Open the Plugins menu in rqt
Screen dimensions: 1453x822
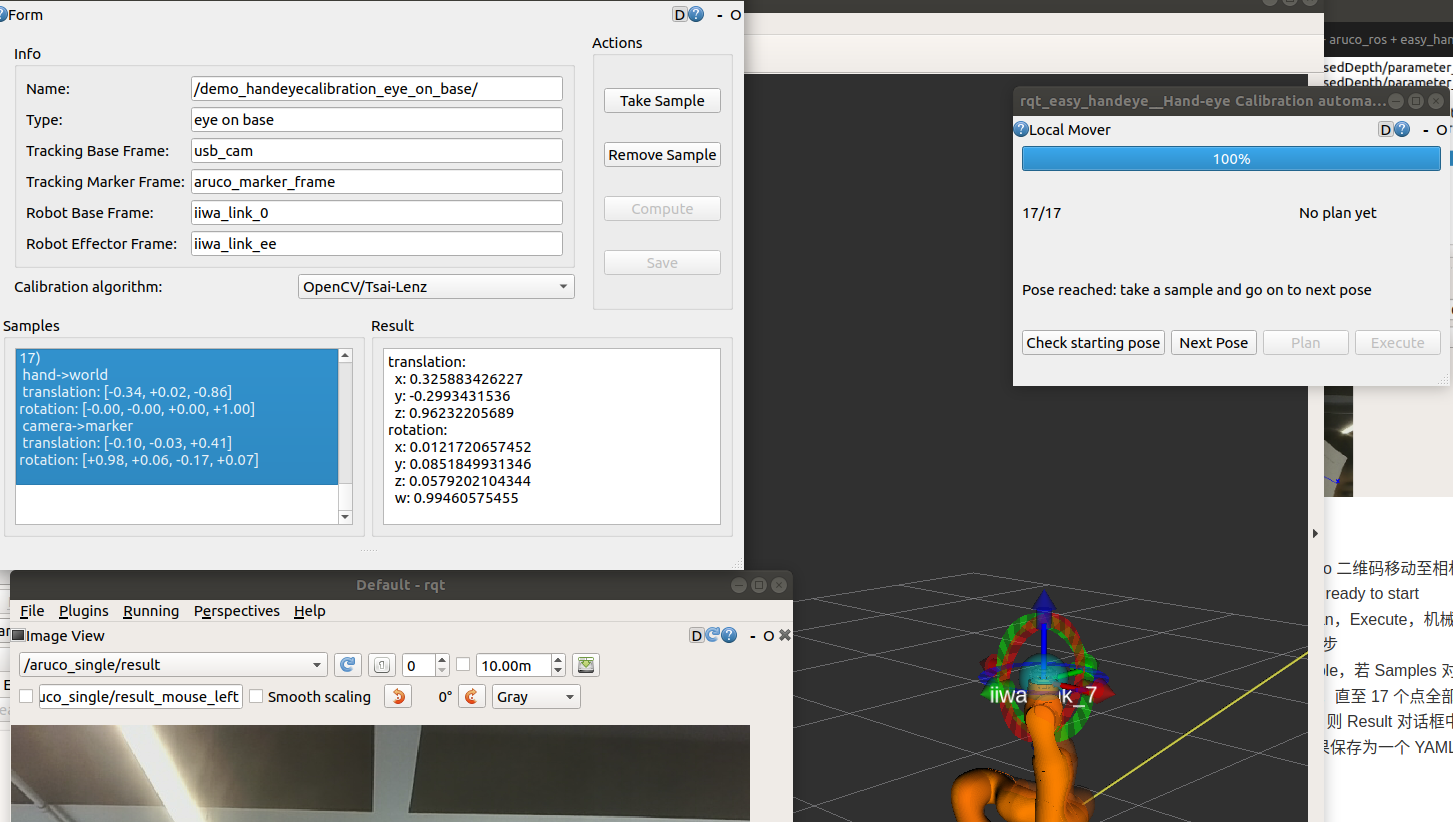tap(83, 611)
